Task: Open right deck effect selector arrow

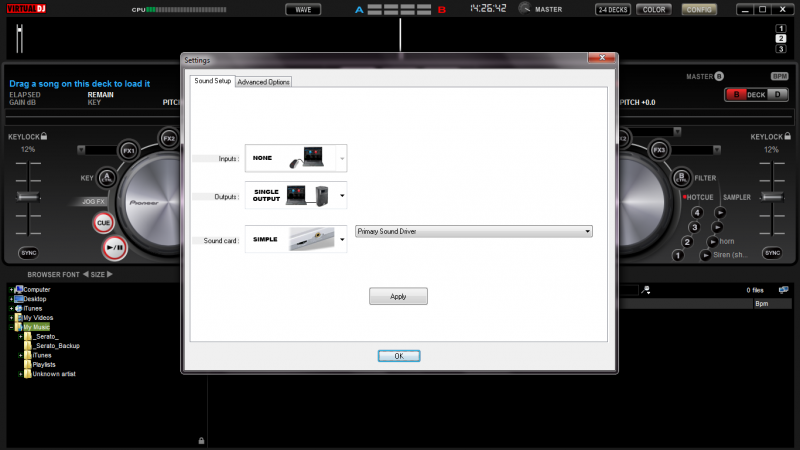Action: (x=717, y=150)
